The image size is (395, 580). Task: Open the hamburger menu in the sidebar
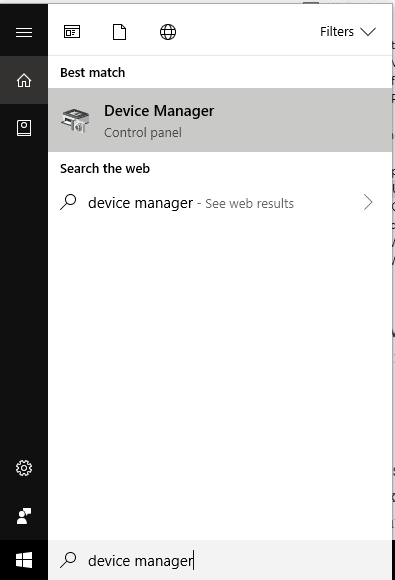(24, 33)
